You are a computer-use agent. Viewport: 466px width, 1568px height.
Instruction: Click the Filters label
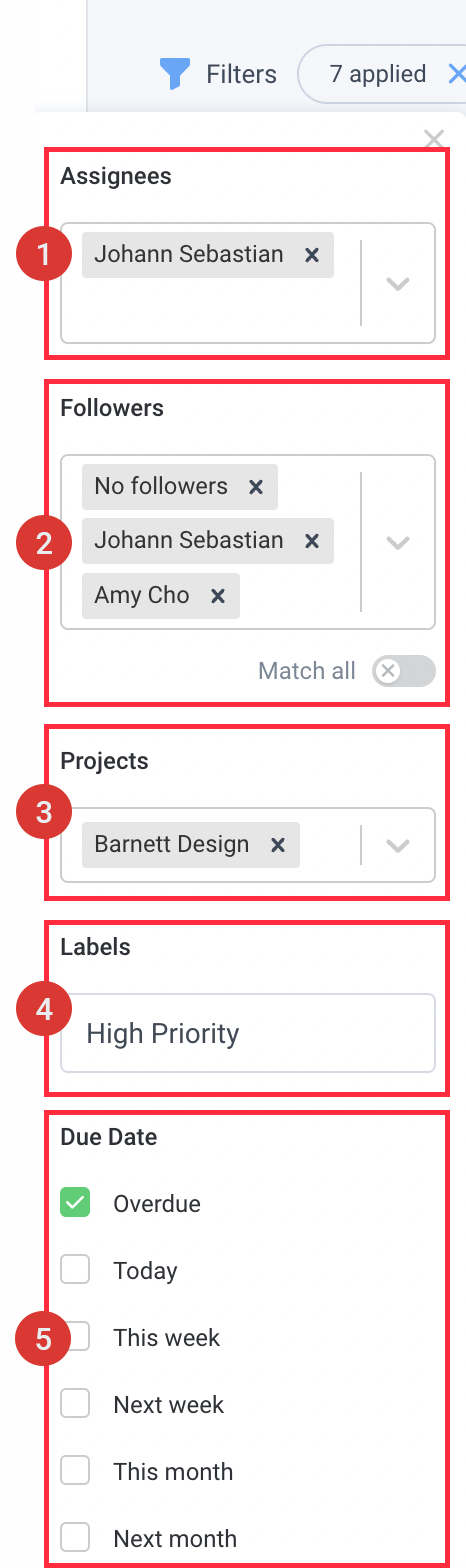[x=241, y=74]
